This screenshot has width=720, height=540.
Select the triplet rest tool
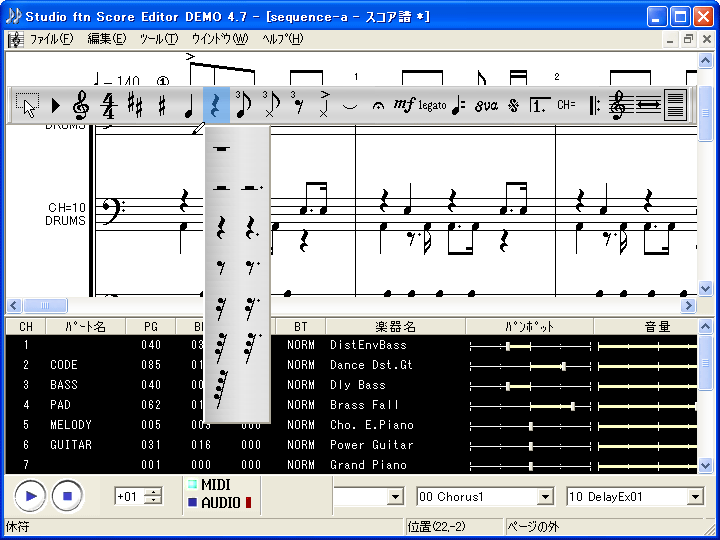(297, 105)
